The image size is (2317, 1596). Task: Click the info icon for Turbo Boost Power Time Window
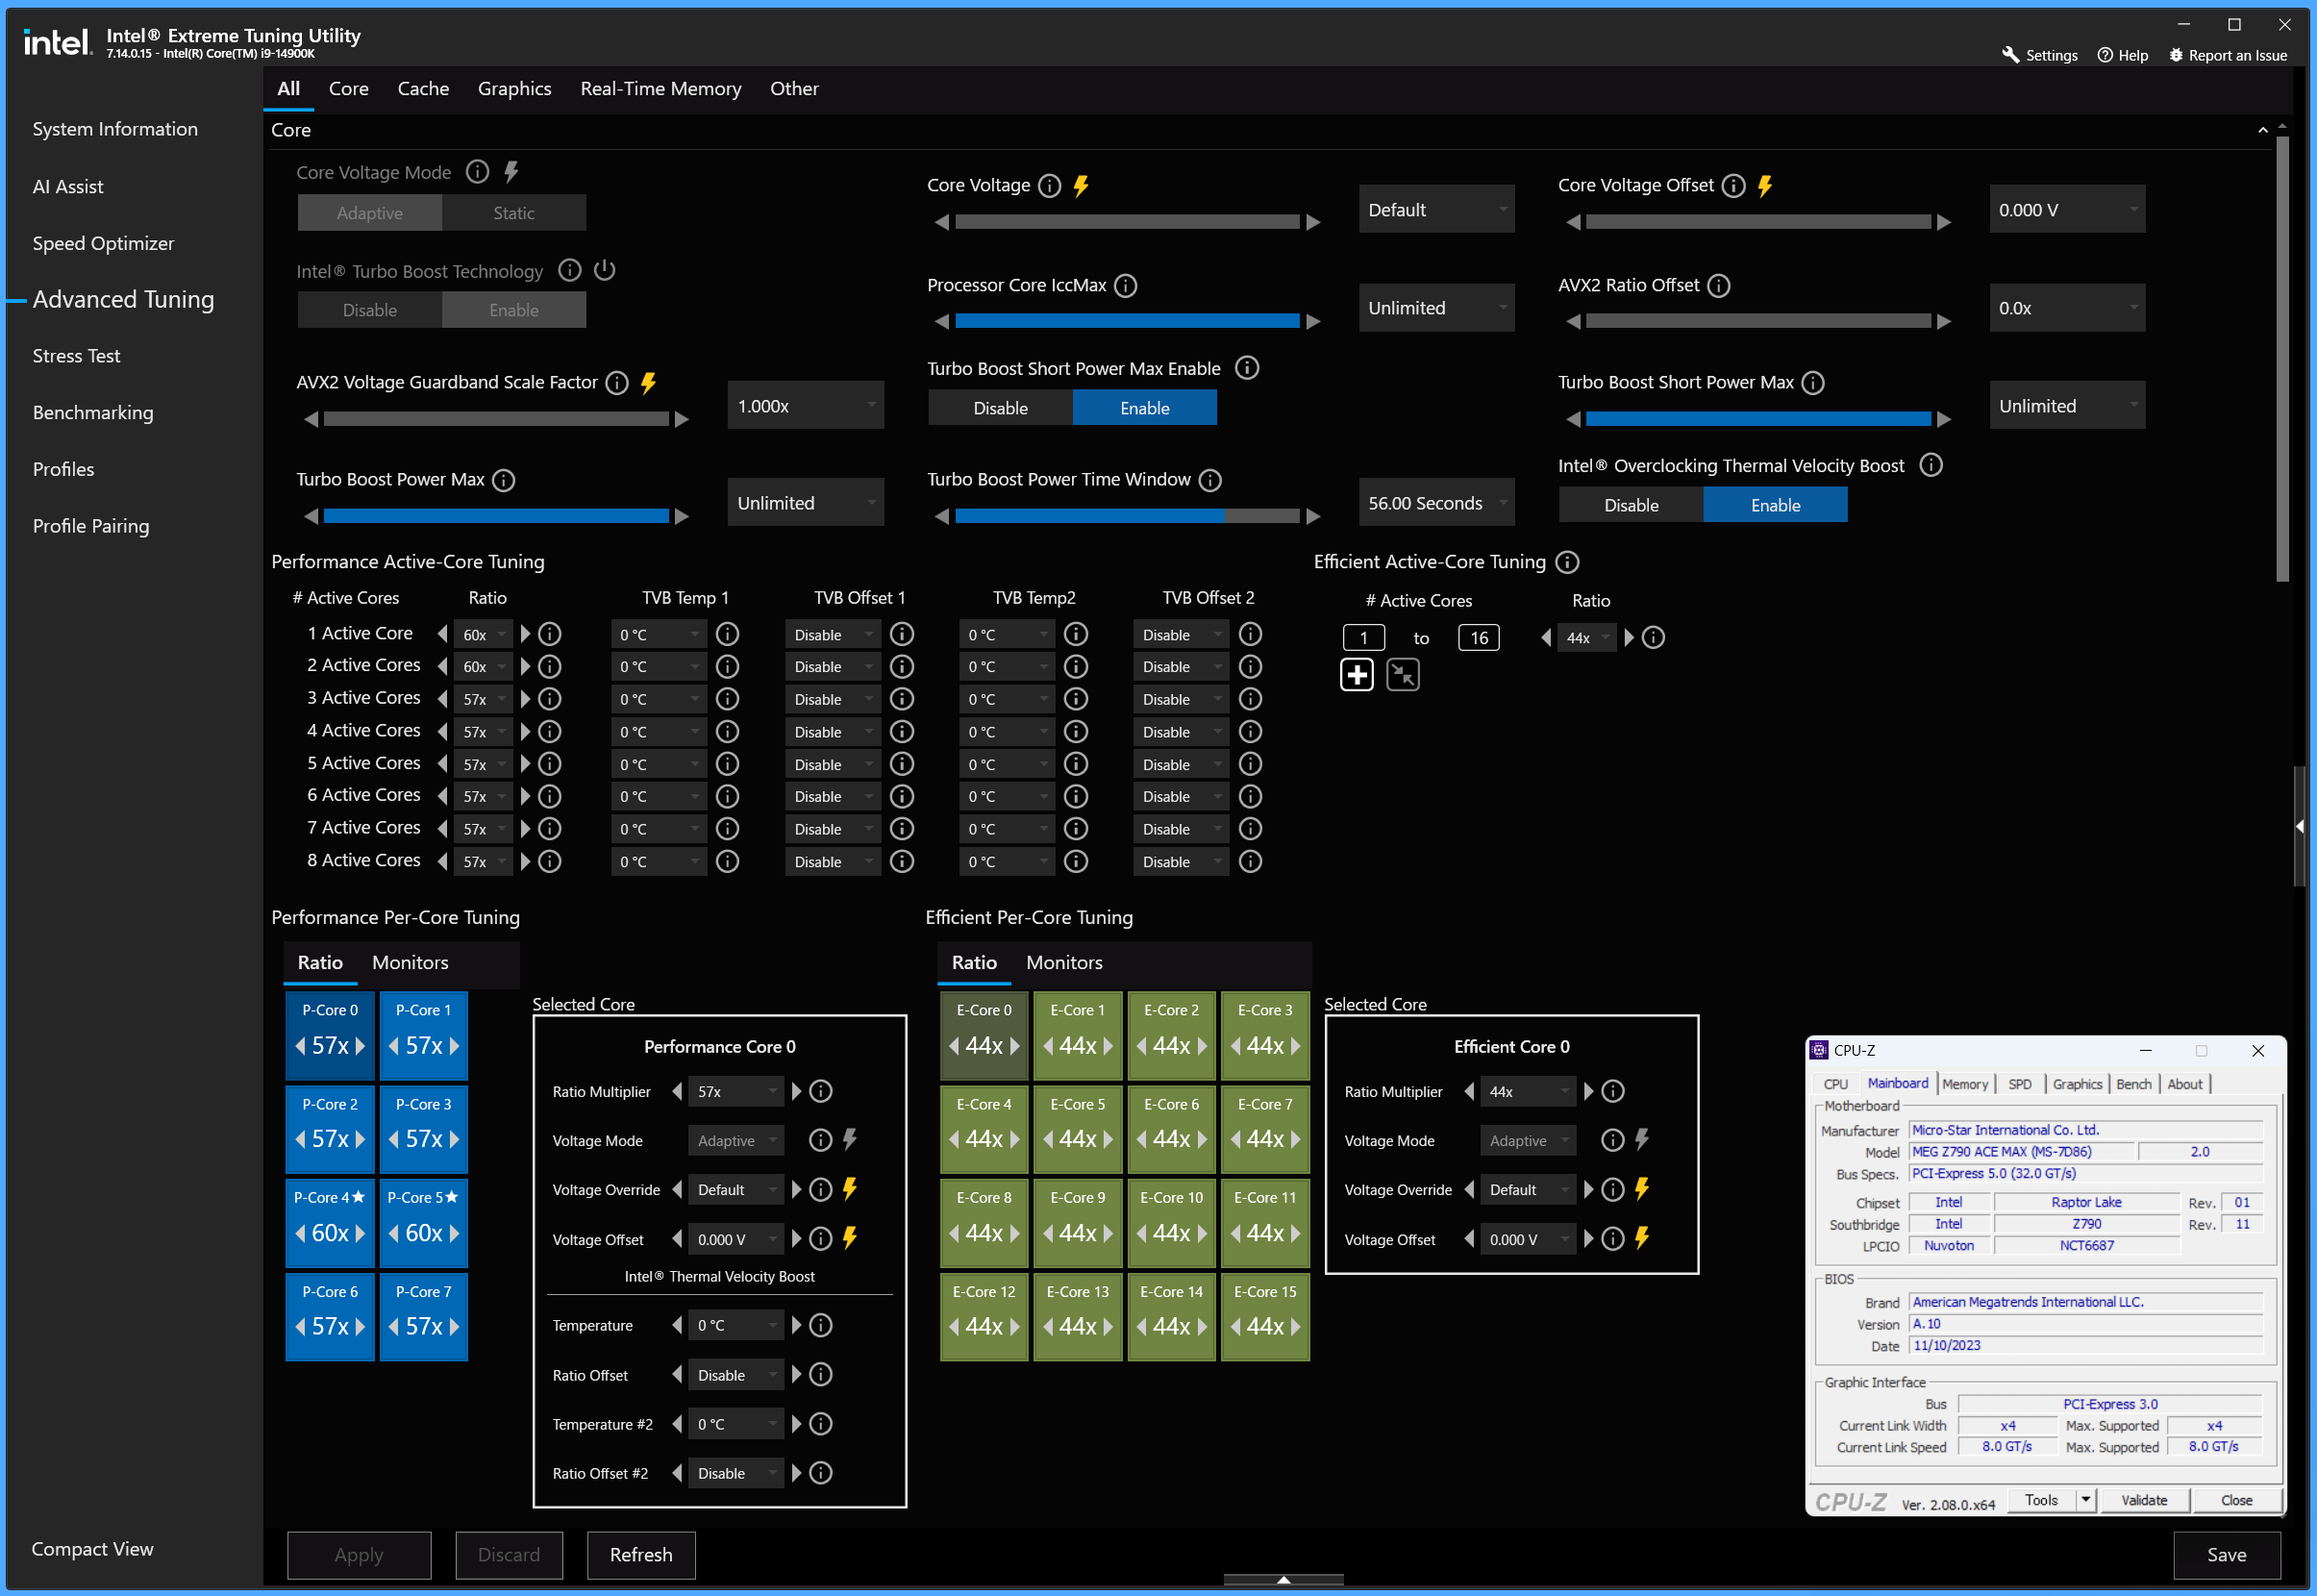pos(1210,480)
